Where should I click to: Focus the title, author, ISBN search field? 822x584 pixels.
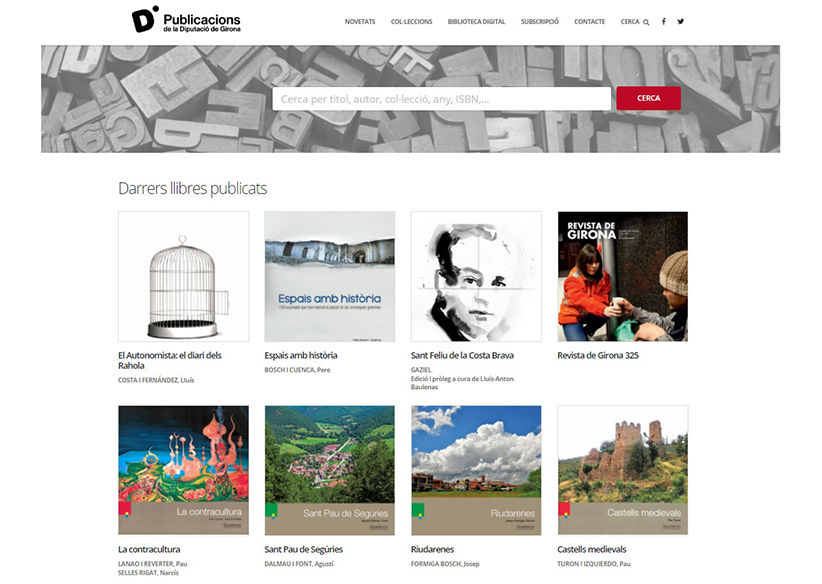[441, 99]
